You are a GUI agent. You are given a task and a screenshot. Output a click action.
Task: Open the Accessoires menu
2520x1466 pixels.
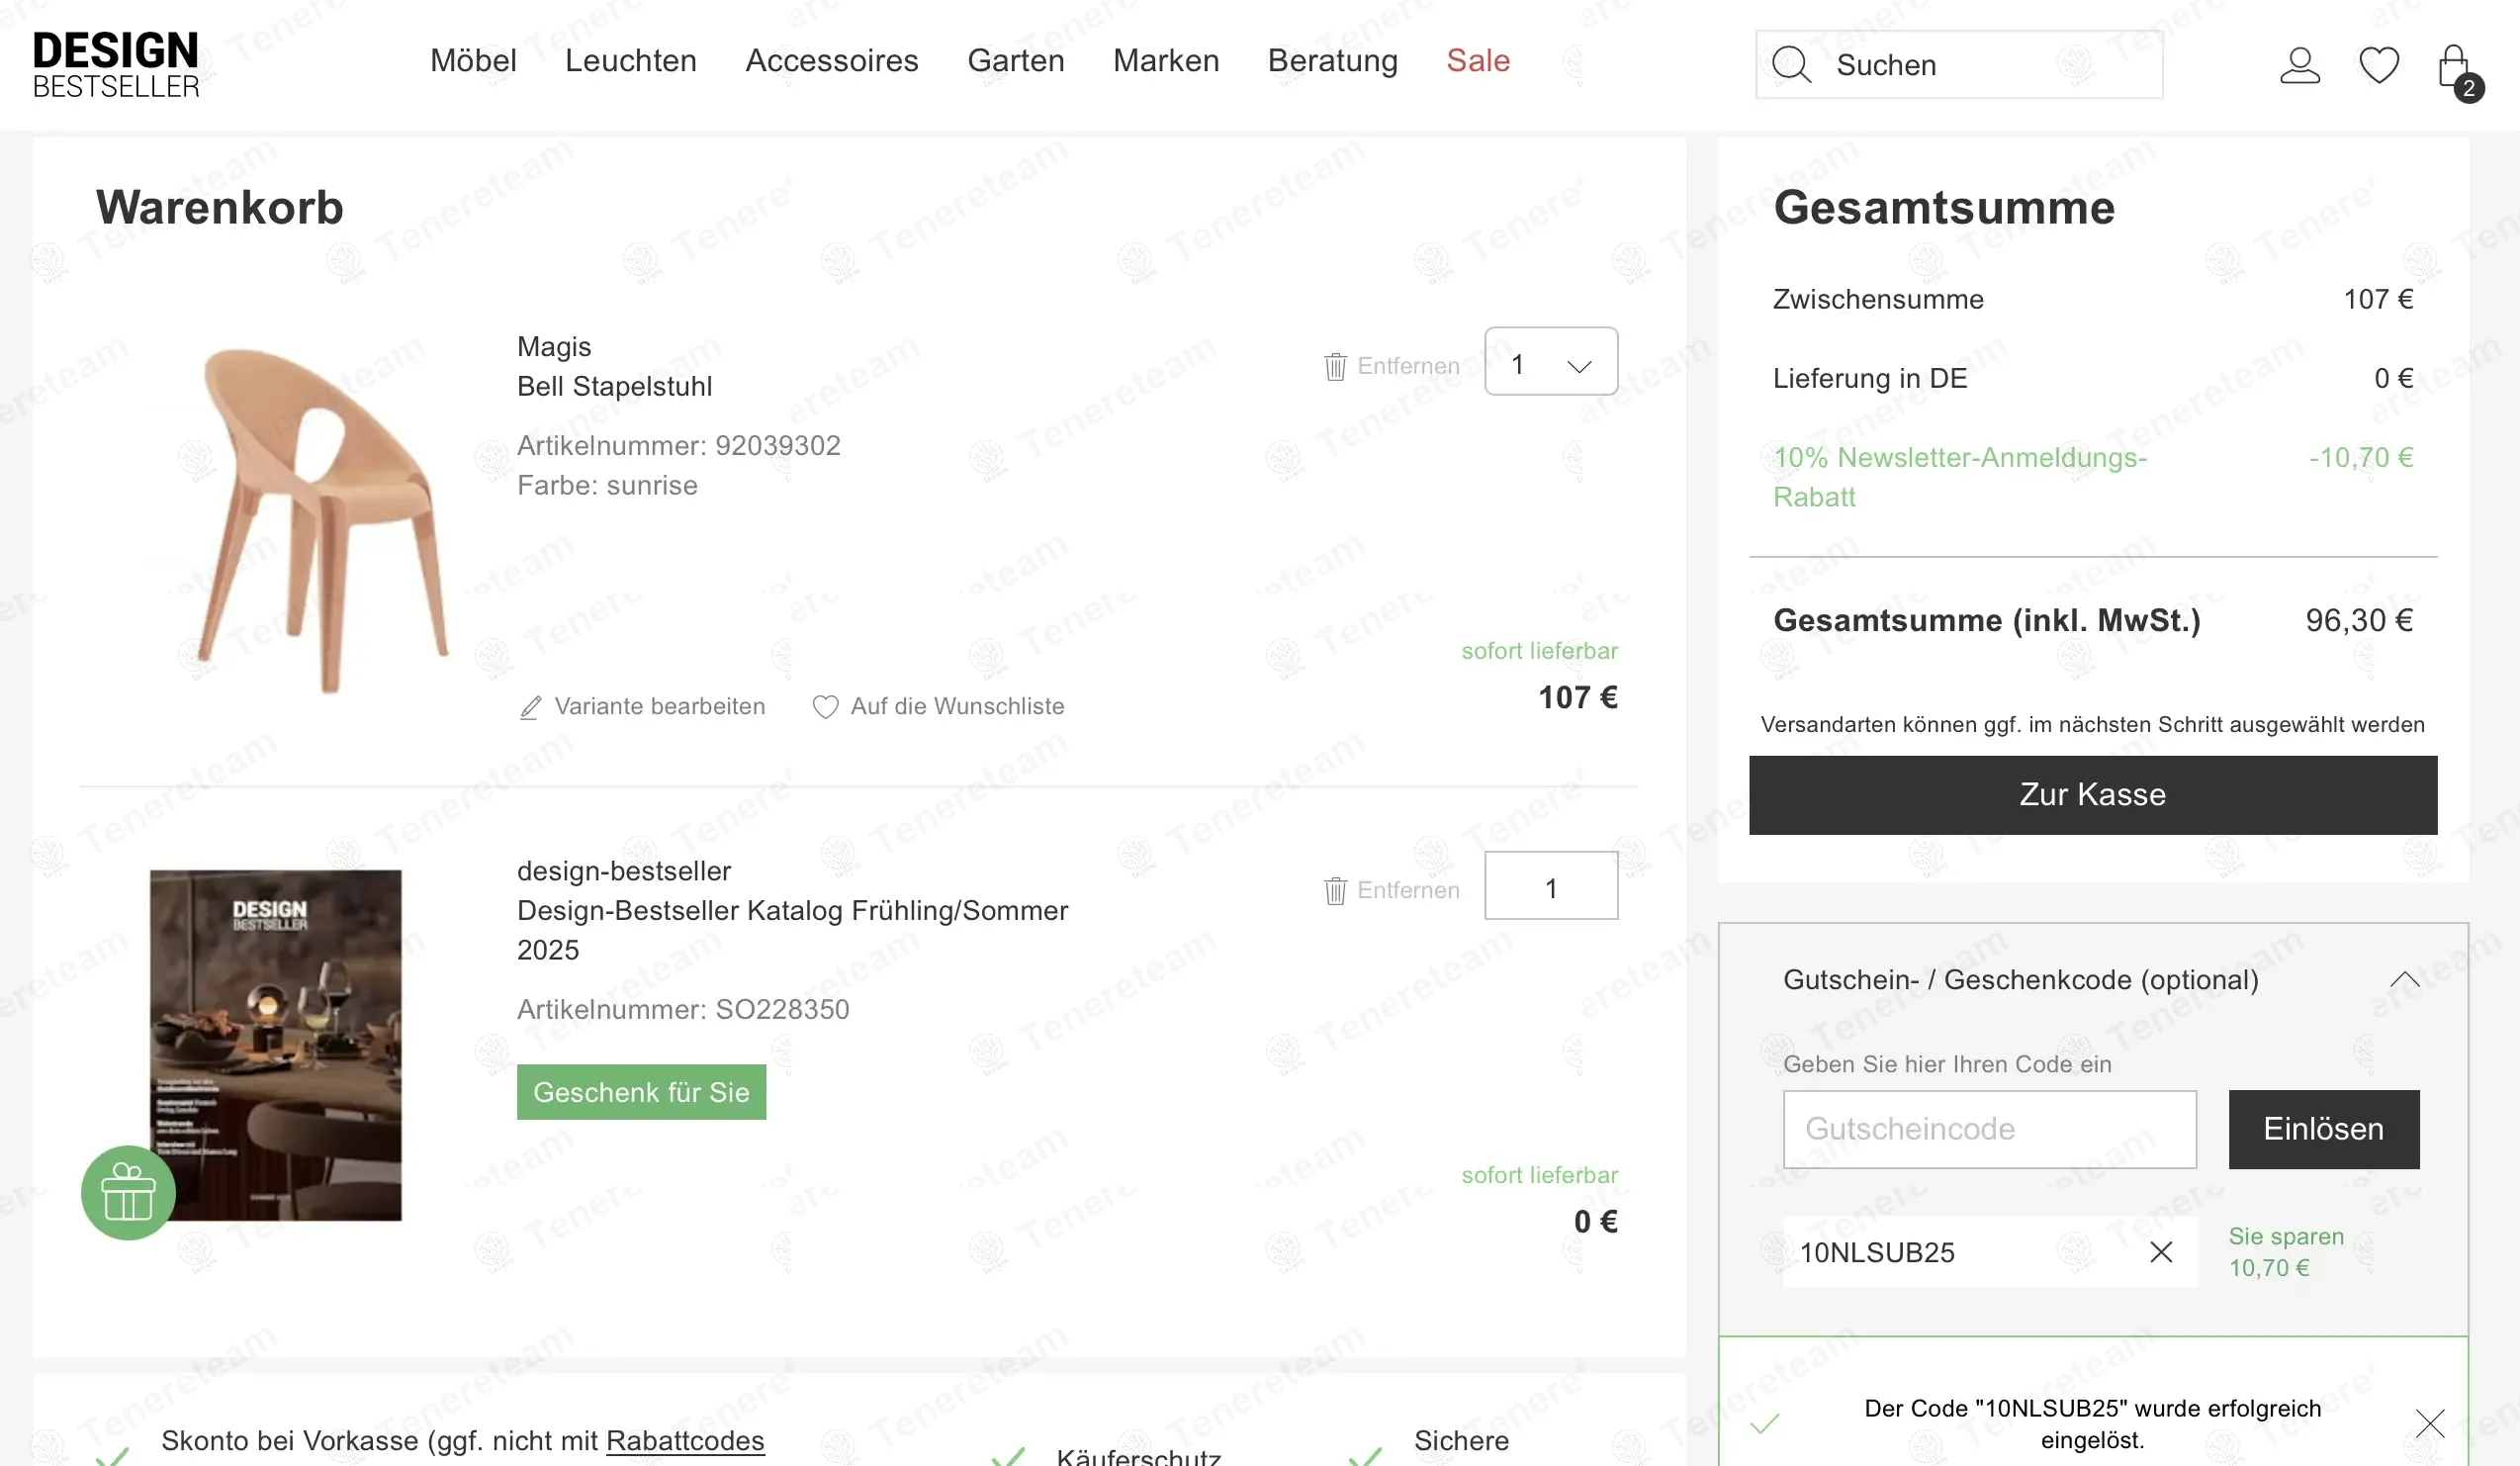(x=832, y=60)
